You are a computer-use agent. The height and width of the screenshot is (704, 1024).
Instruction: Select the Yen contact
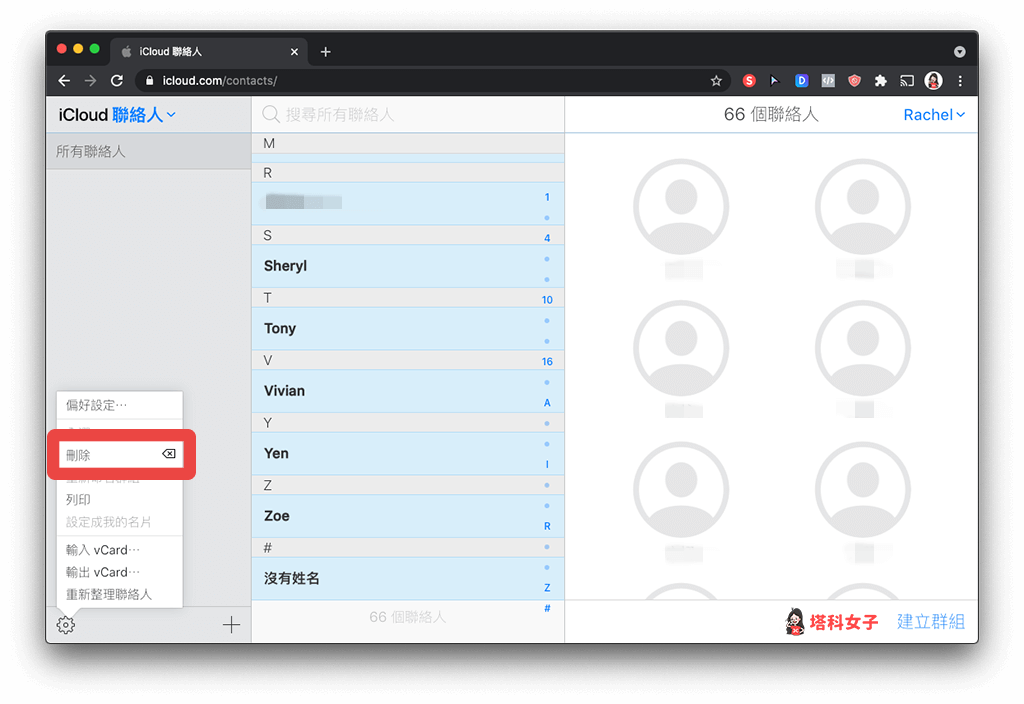[408, 453]
